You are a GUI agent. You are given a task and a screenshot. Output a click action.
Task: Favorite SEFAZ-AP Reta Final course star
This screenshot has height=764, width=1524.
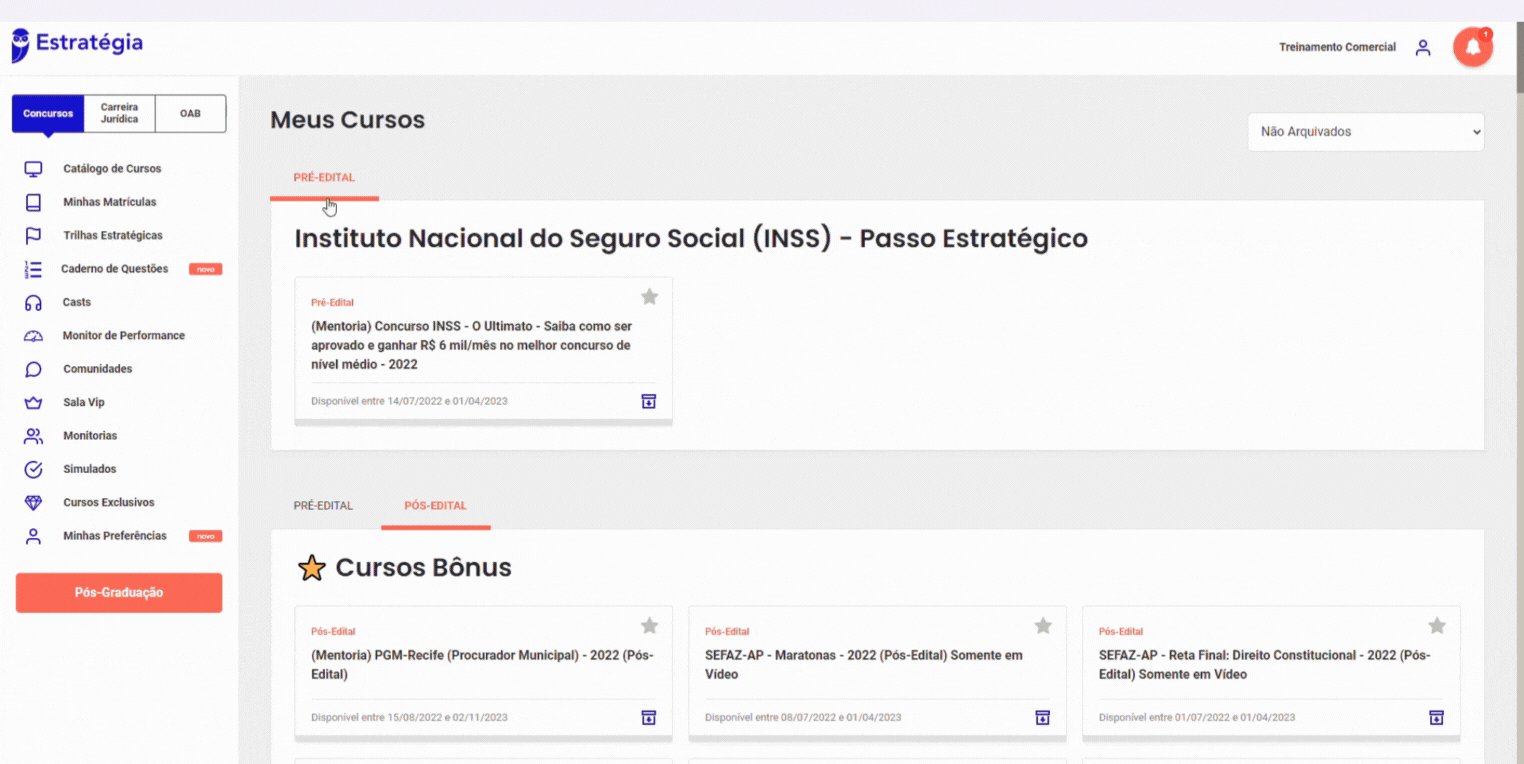(1437, 626)
